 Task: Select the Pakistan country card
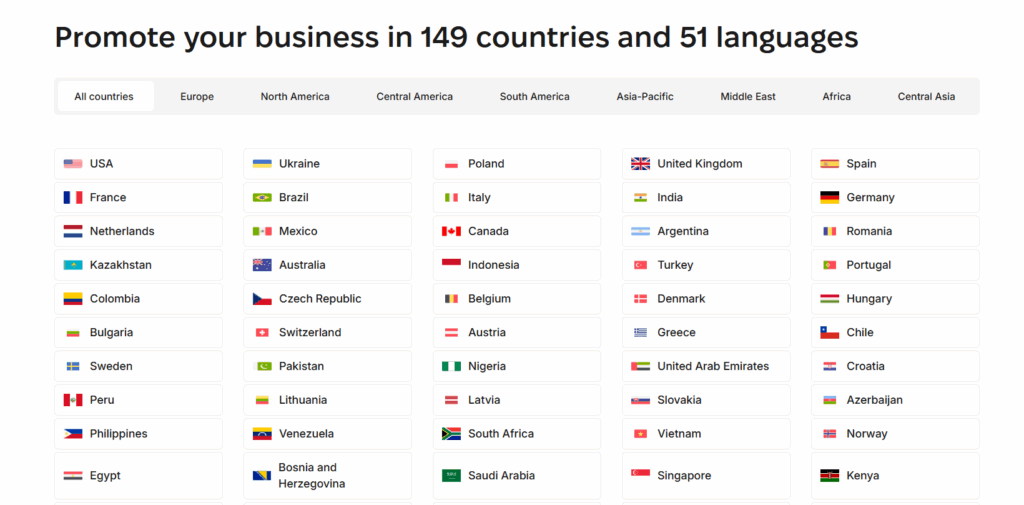[x=328, y=367]
